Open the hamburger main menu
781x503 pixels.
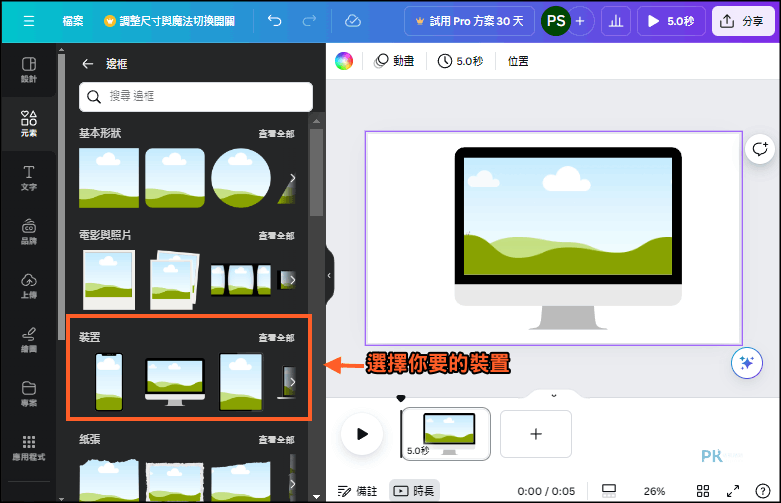click(29, 21)
